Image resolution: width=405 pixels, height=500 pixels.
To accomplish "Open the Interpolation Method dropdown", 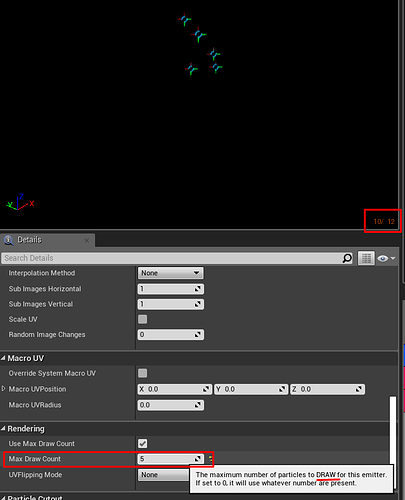I will (x=170, y=273).
